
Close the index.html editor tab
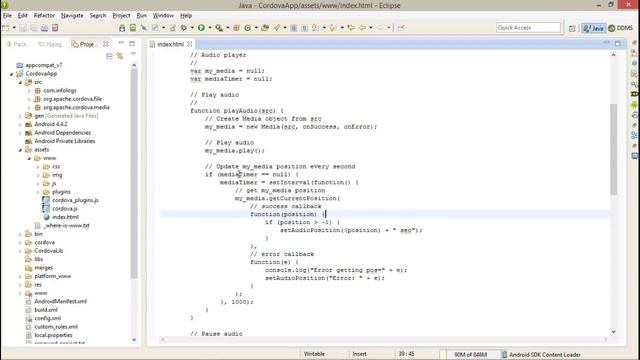click(x=190, y=44)
